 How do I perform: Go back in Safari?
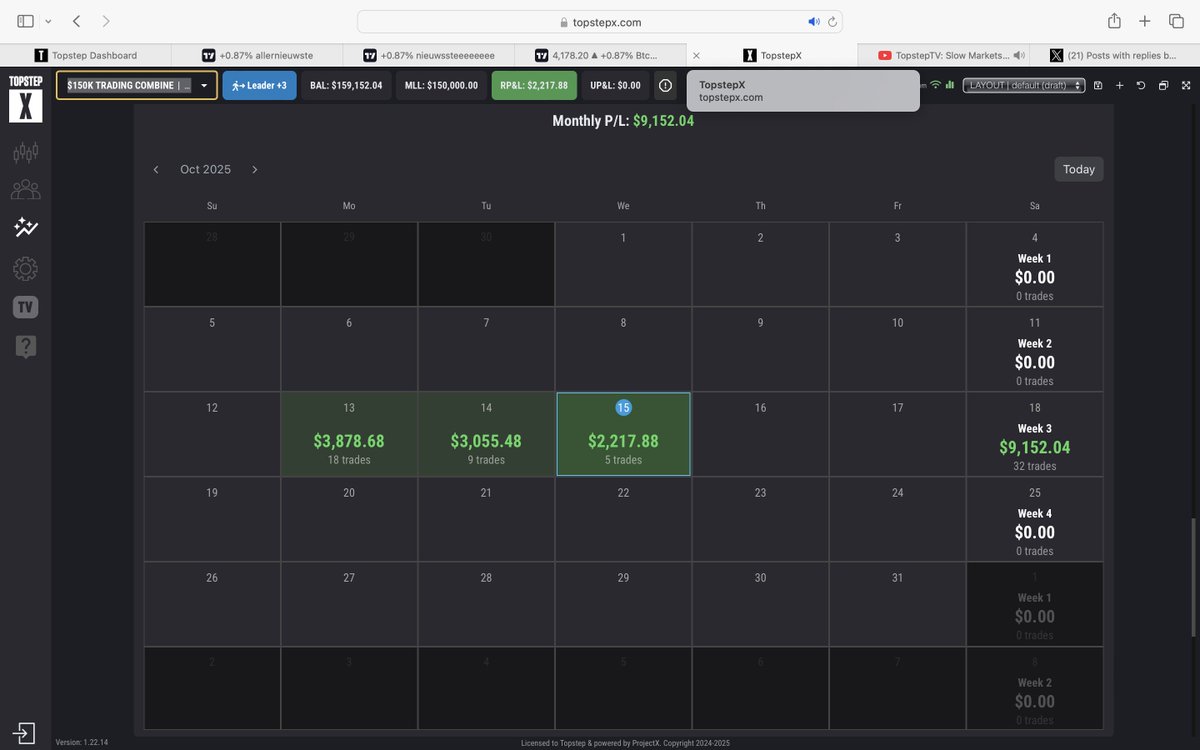(x=77, y=21)
